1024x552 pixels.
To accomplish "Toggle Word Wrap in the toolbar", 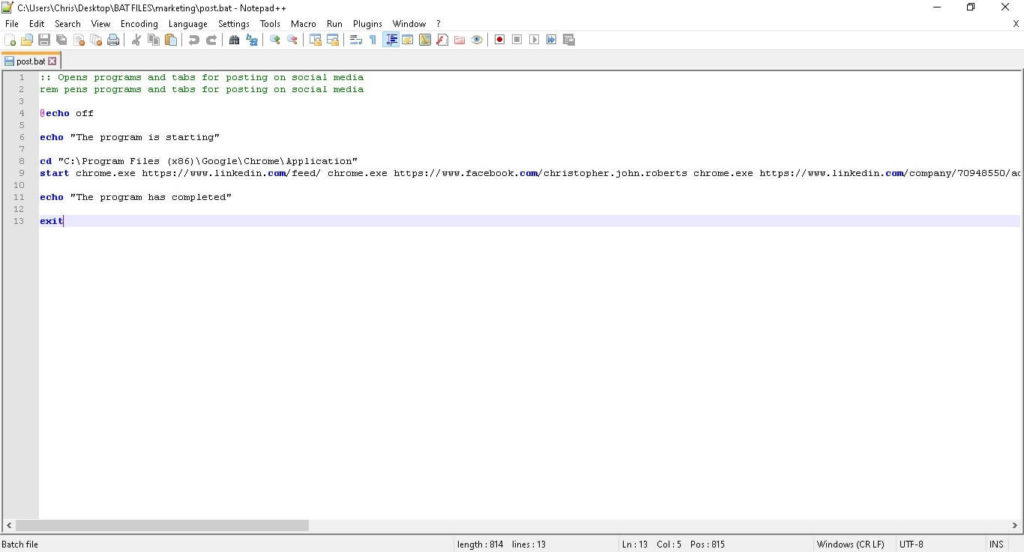I will (356, 40).
